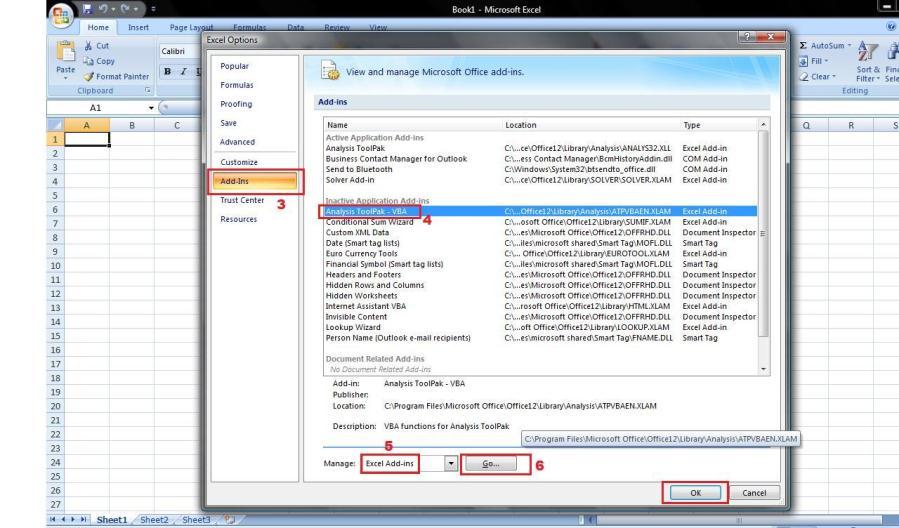Screen dimensions: 899x528
Task: Open the Customize options category
Action: pyautogui.click(x=239, y=162)
